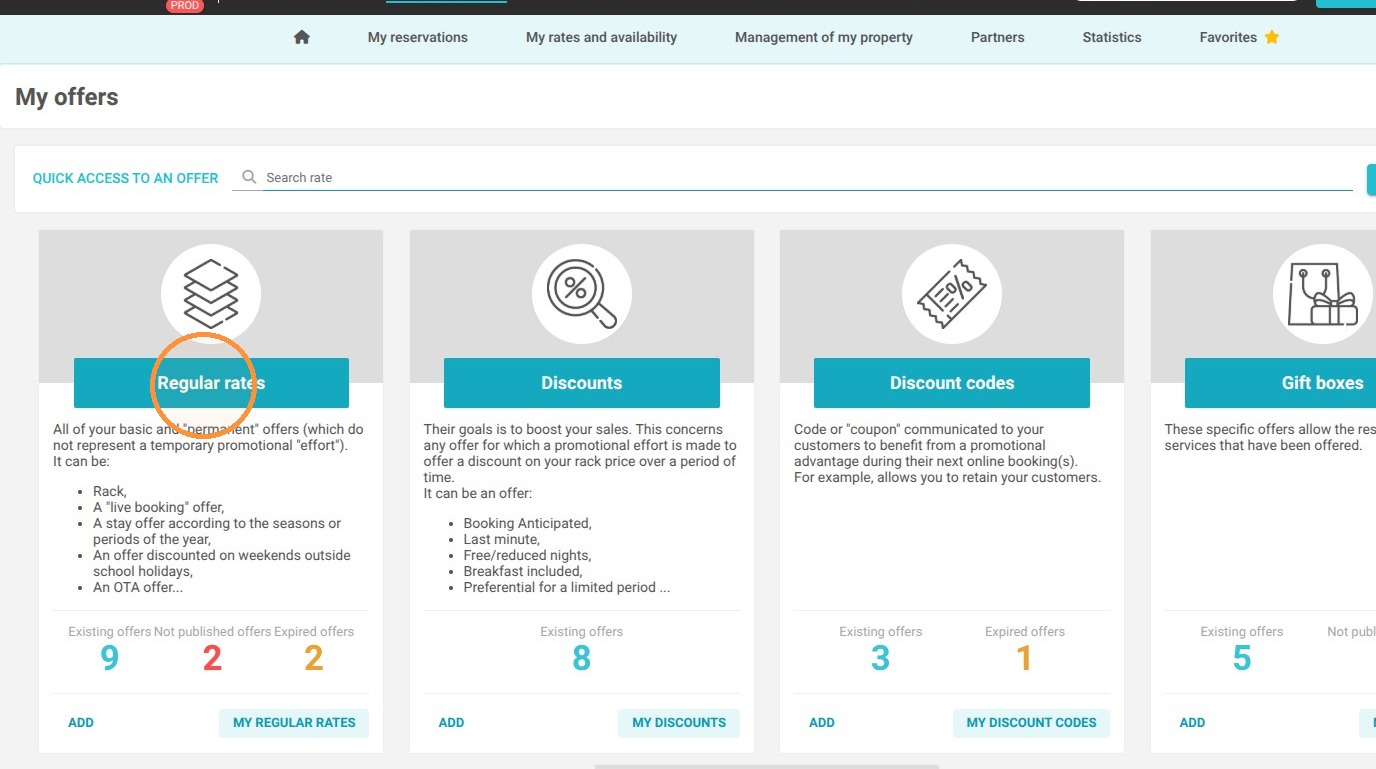
Task: Click the QUICK ACCESS TO AN OFFER label
Action: click(125, 178)
